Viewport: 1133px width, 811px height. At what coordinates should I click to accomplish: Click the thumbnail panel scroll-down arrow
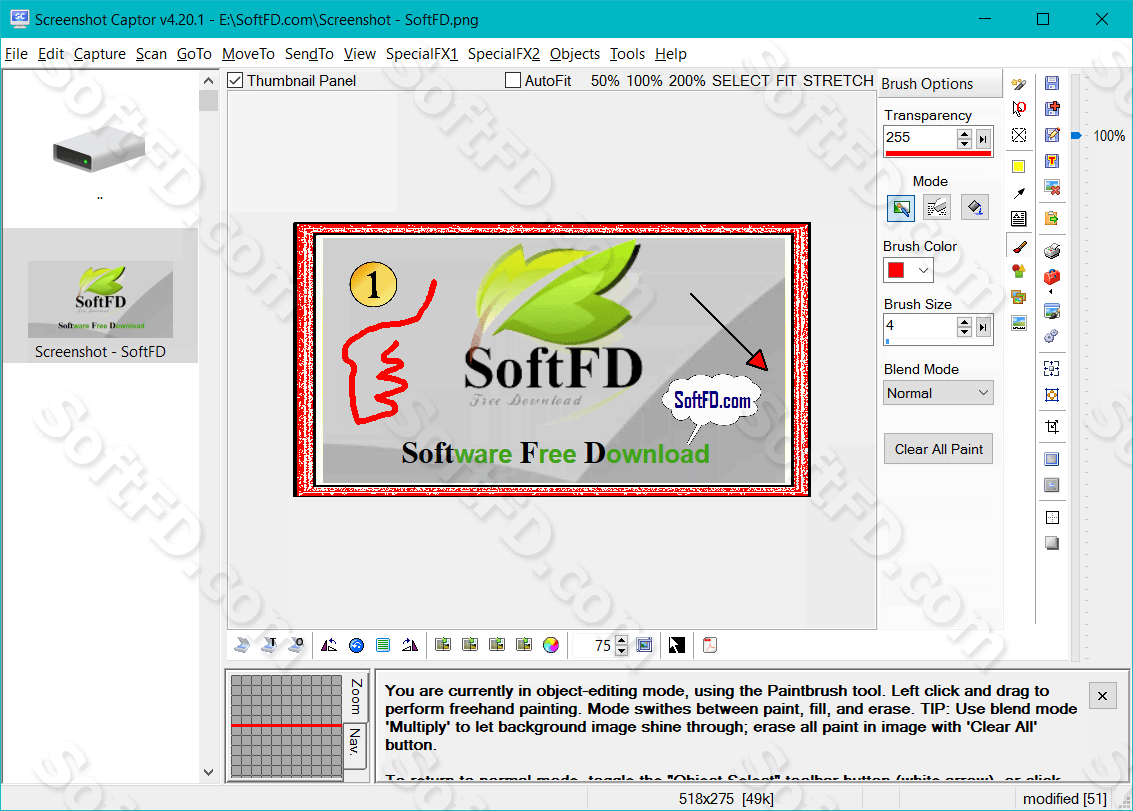pyautogui.click(x=208, y=772)
